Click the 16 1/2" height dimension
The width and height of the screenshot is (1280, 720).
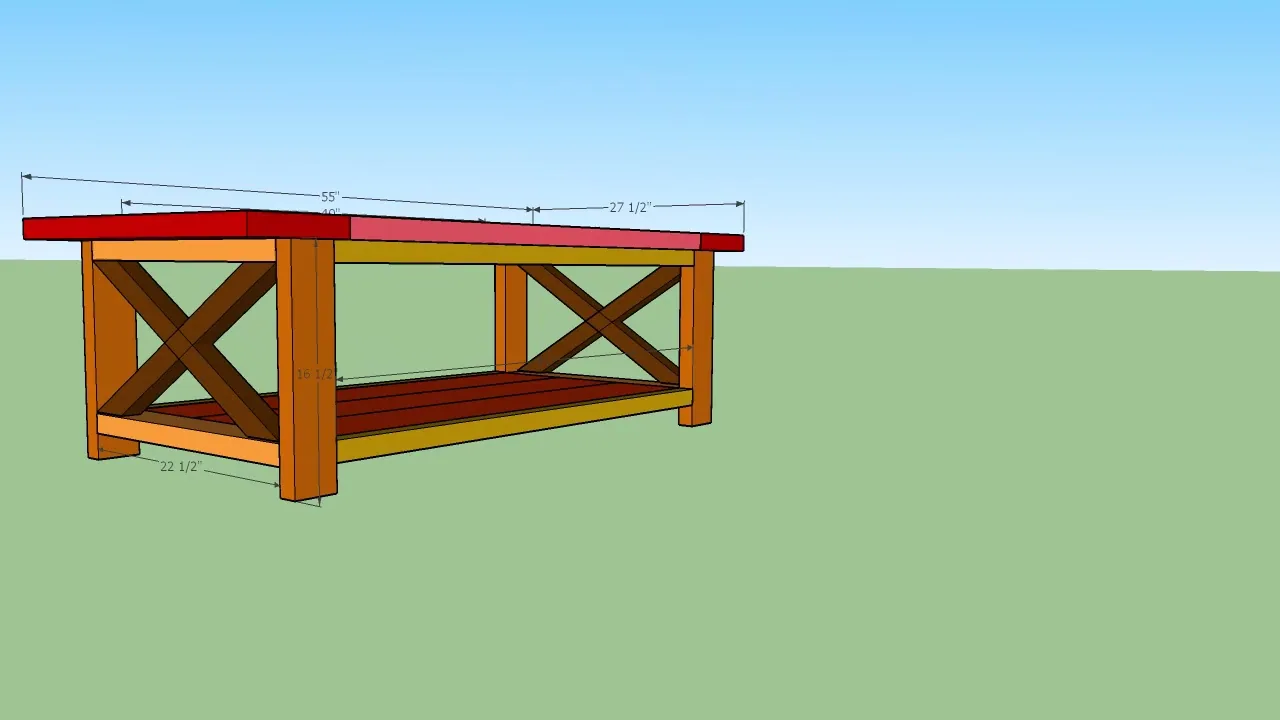[315, 374]
